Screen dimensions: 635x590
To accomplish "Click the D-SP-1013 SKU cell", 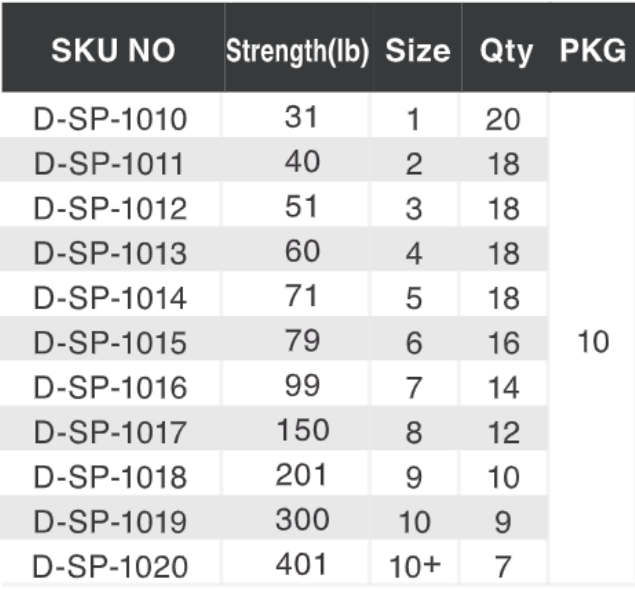I will [110, 253].
